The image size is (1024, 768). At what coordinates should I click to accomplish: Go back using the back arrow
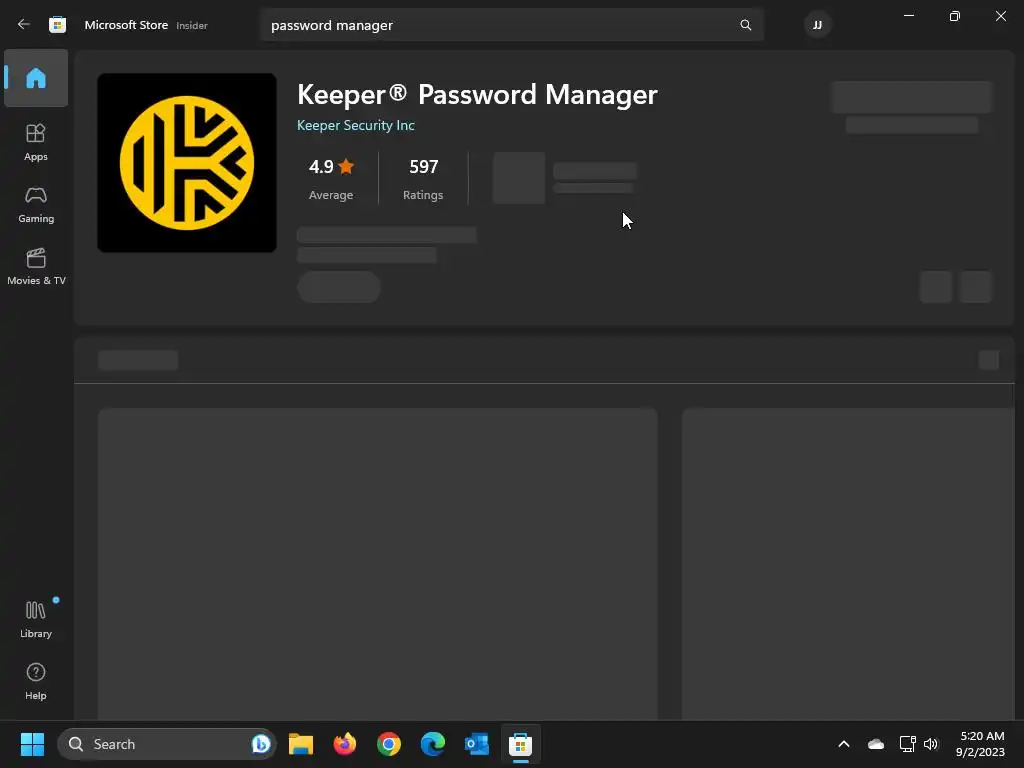(x=24, y=25)
